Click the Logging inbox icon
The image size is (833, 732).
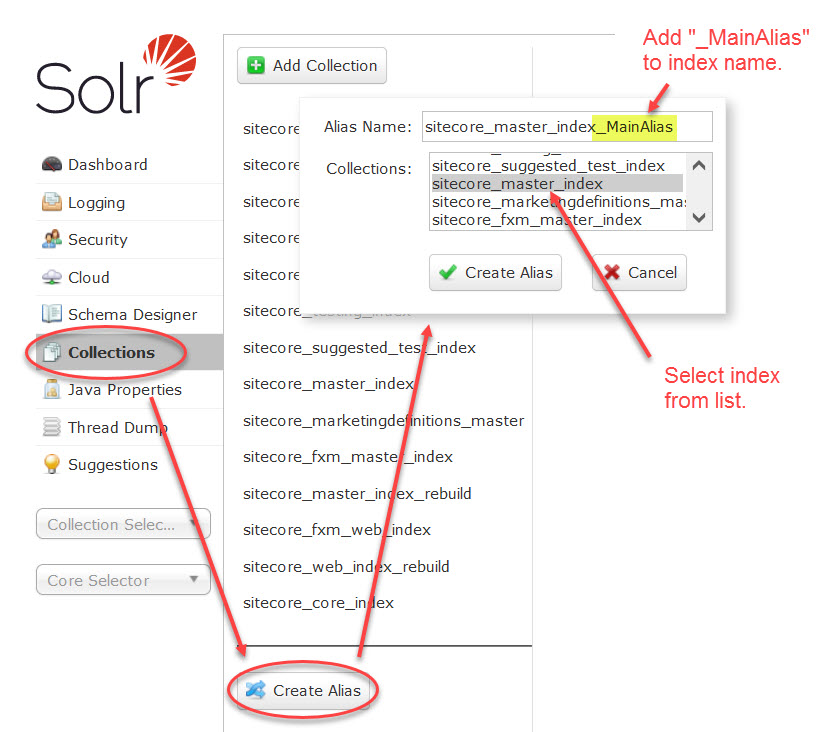[52, 202]
